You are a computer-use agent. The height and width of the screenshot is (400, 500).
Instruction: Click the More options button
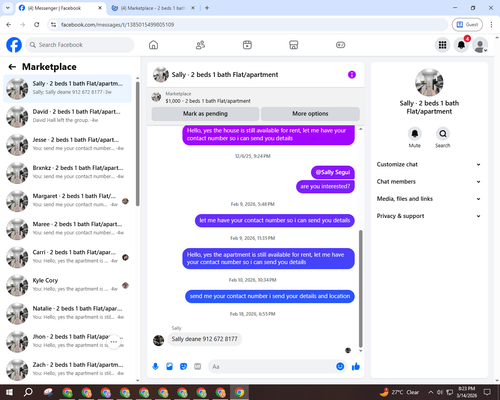pos(310,114)
